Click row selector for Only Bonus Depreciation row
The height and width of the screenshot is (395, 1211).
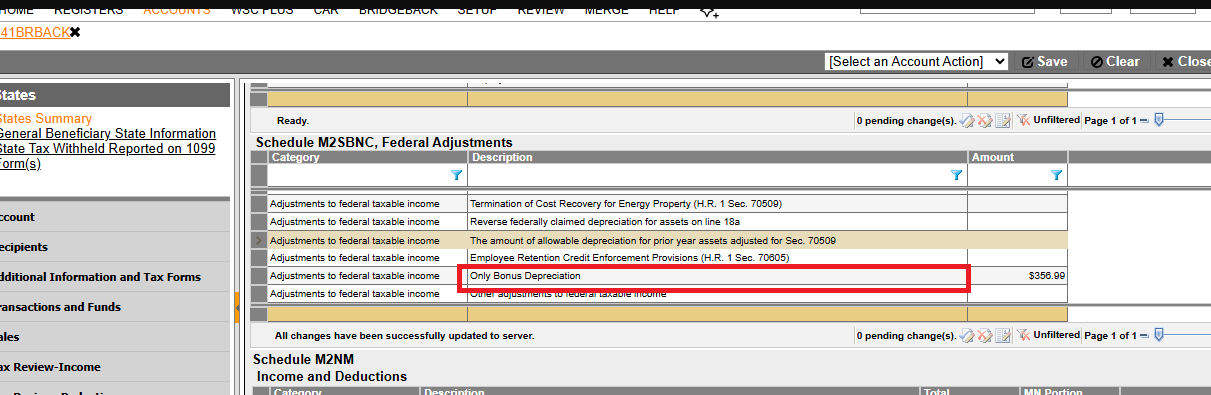tap(259, 275)
